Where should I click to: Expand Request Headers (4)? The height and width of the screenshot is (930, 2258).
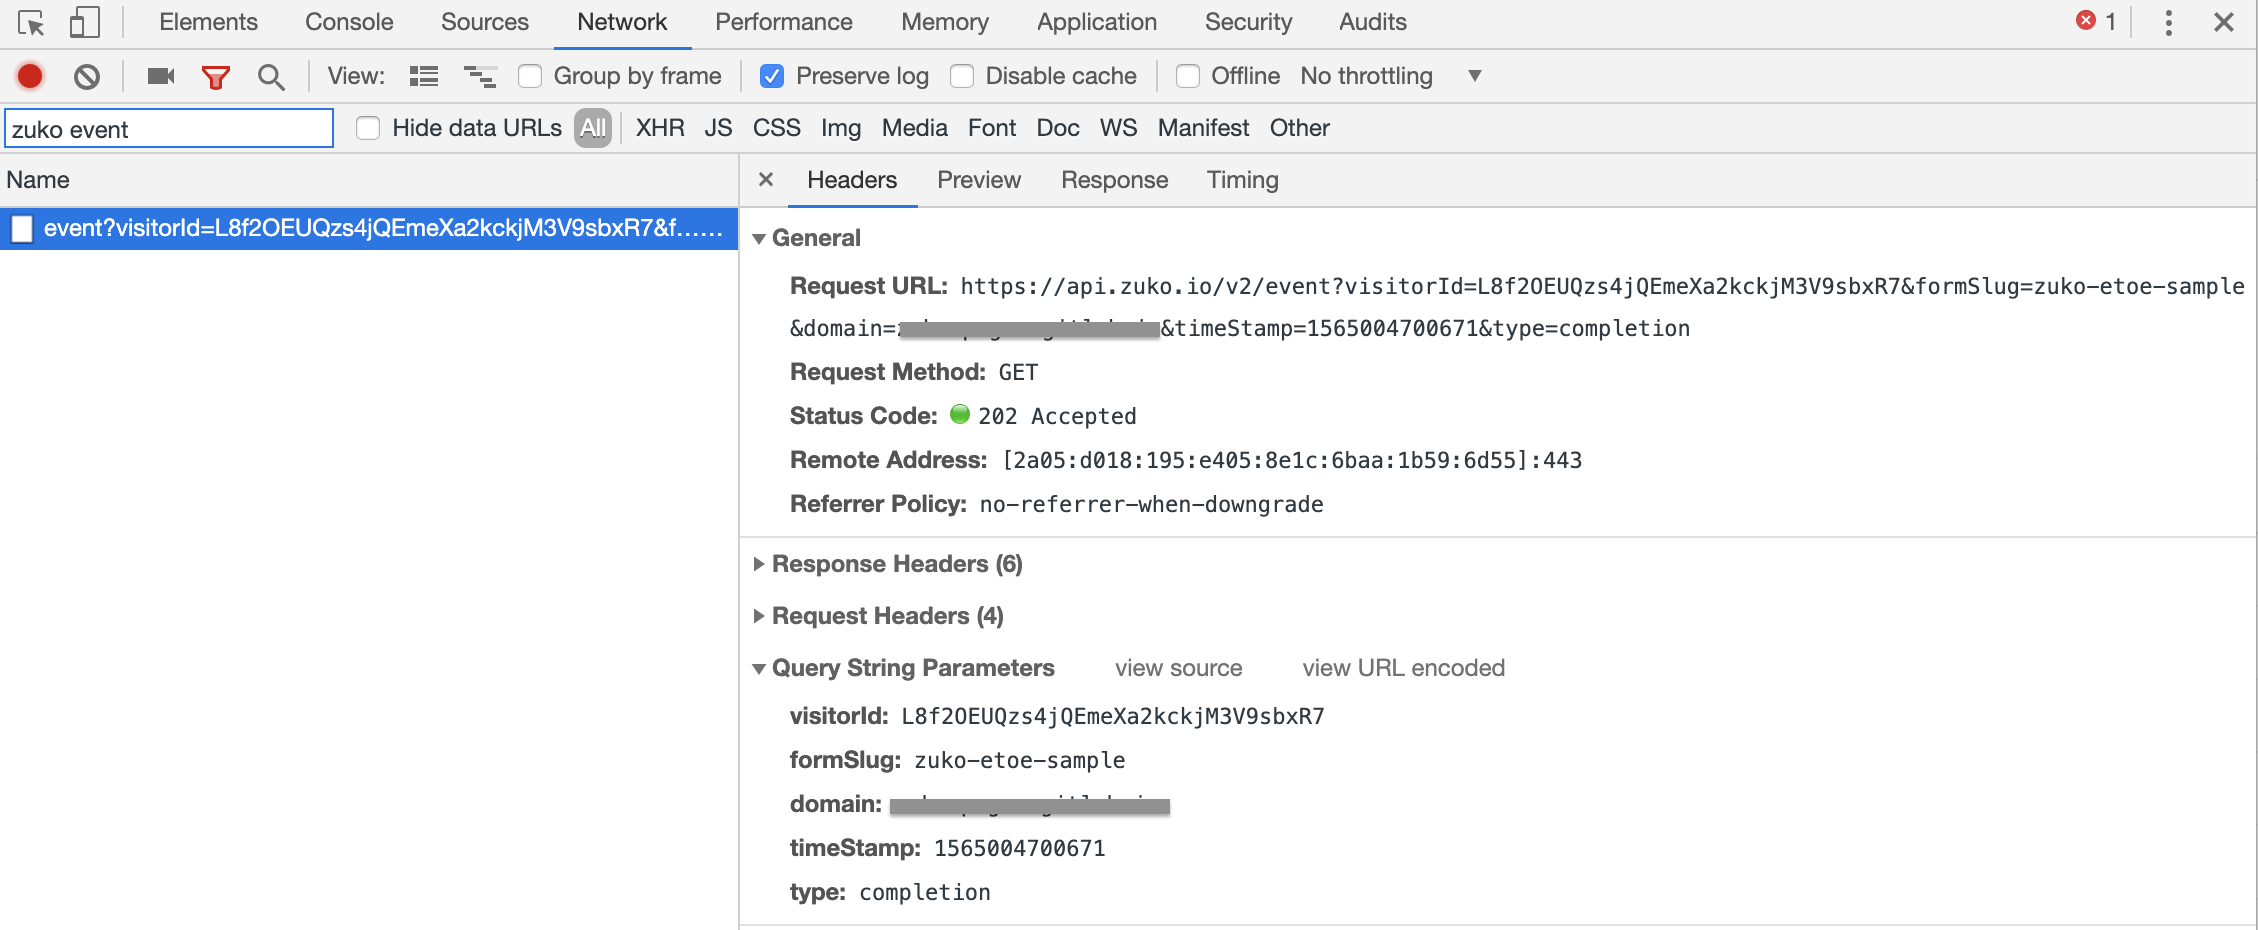tap(759, 616)
